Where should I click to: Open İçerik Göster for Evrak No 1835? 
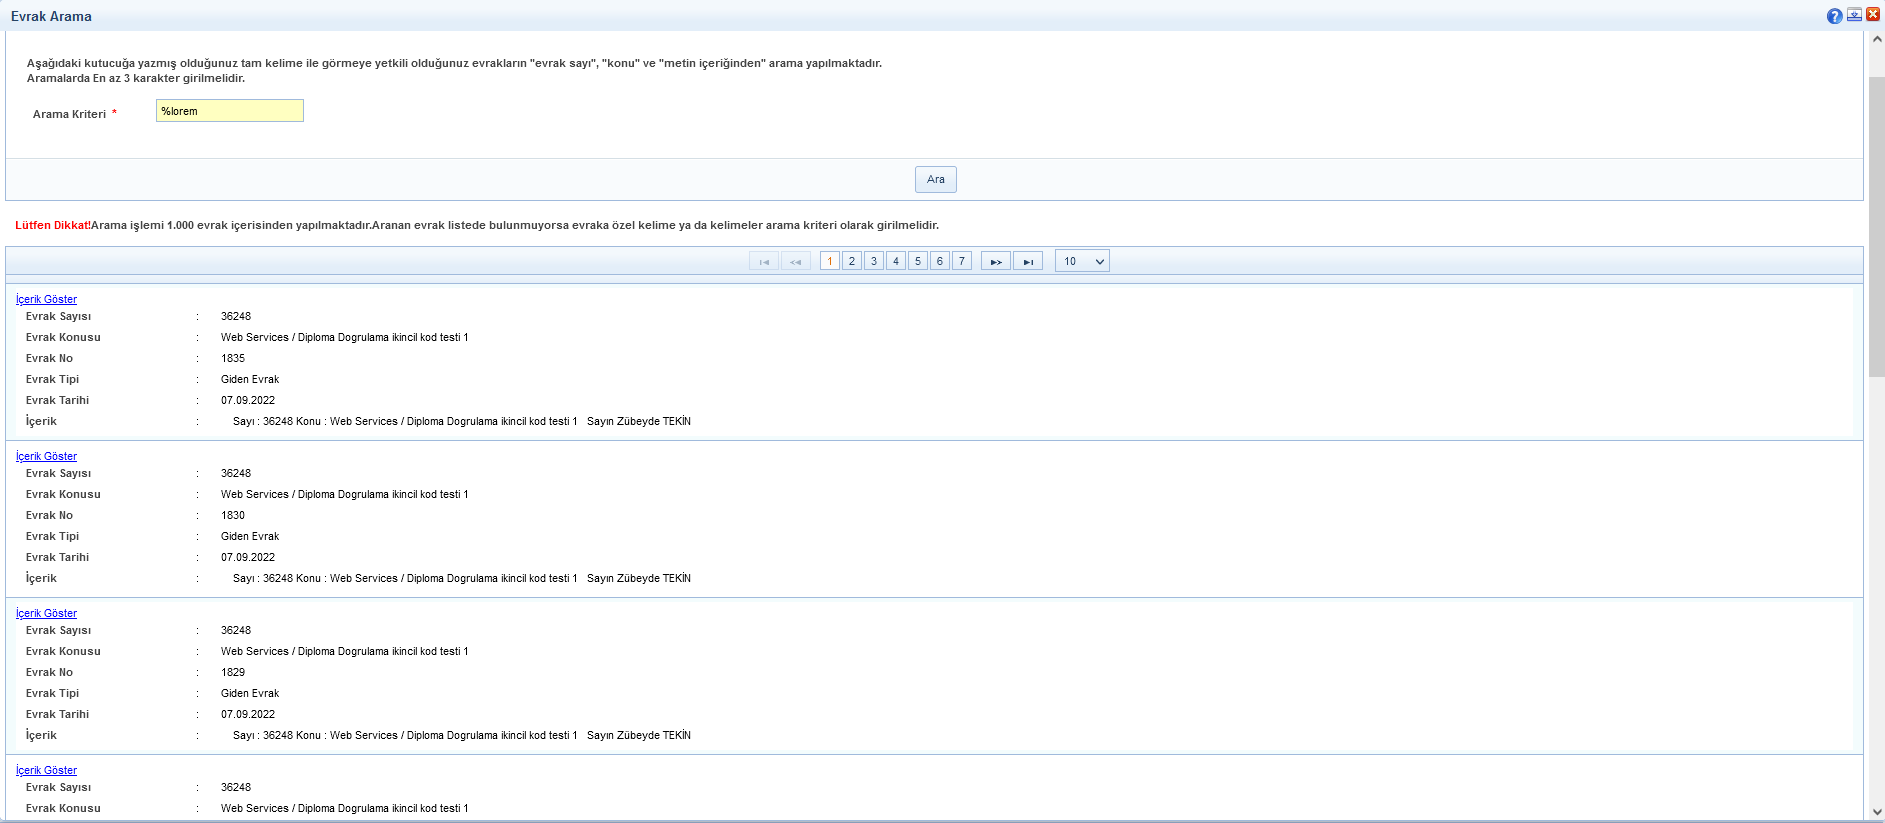click(46, 299)
